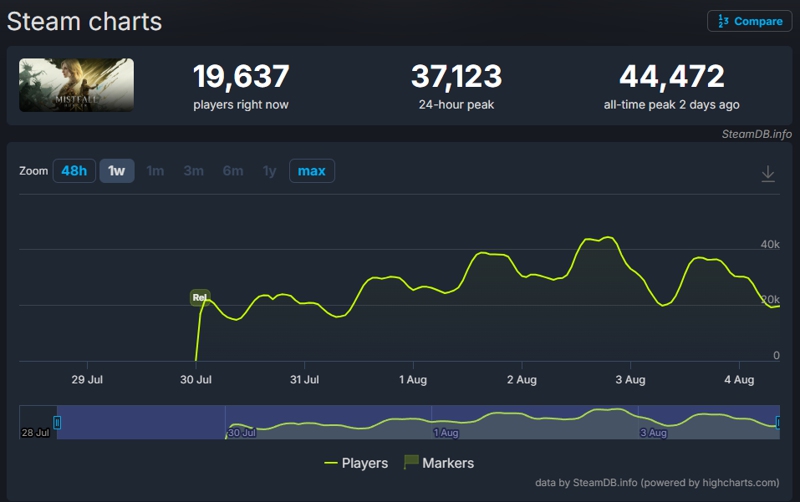Image resolution: width=800 pixels, height=502 pixels.
Task: Click the 30 Jul axis label
Action: click(x=196, y=380)
